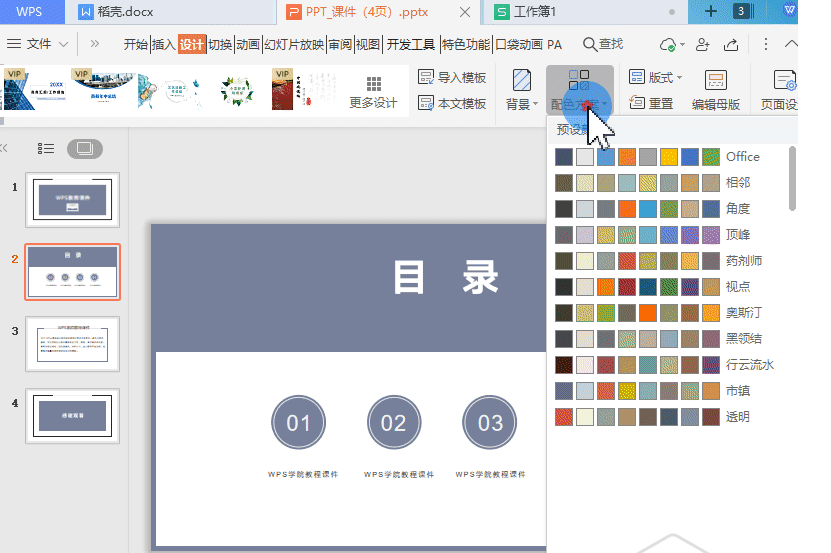Screen dimensions: 831x553
Task: Click the 目录 title text on slide
Action: tap(446, 277)
